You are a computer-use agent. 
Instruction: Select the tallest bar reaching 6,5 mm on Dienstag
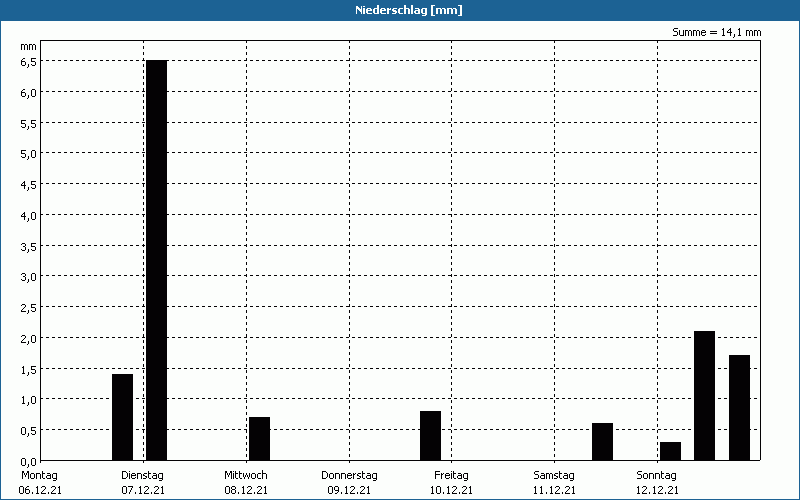tap(157, 260)
